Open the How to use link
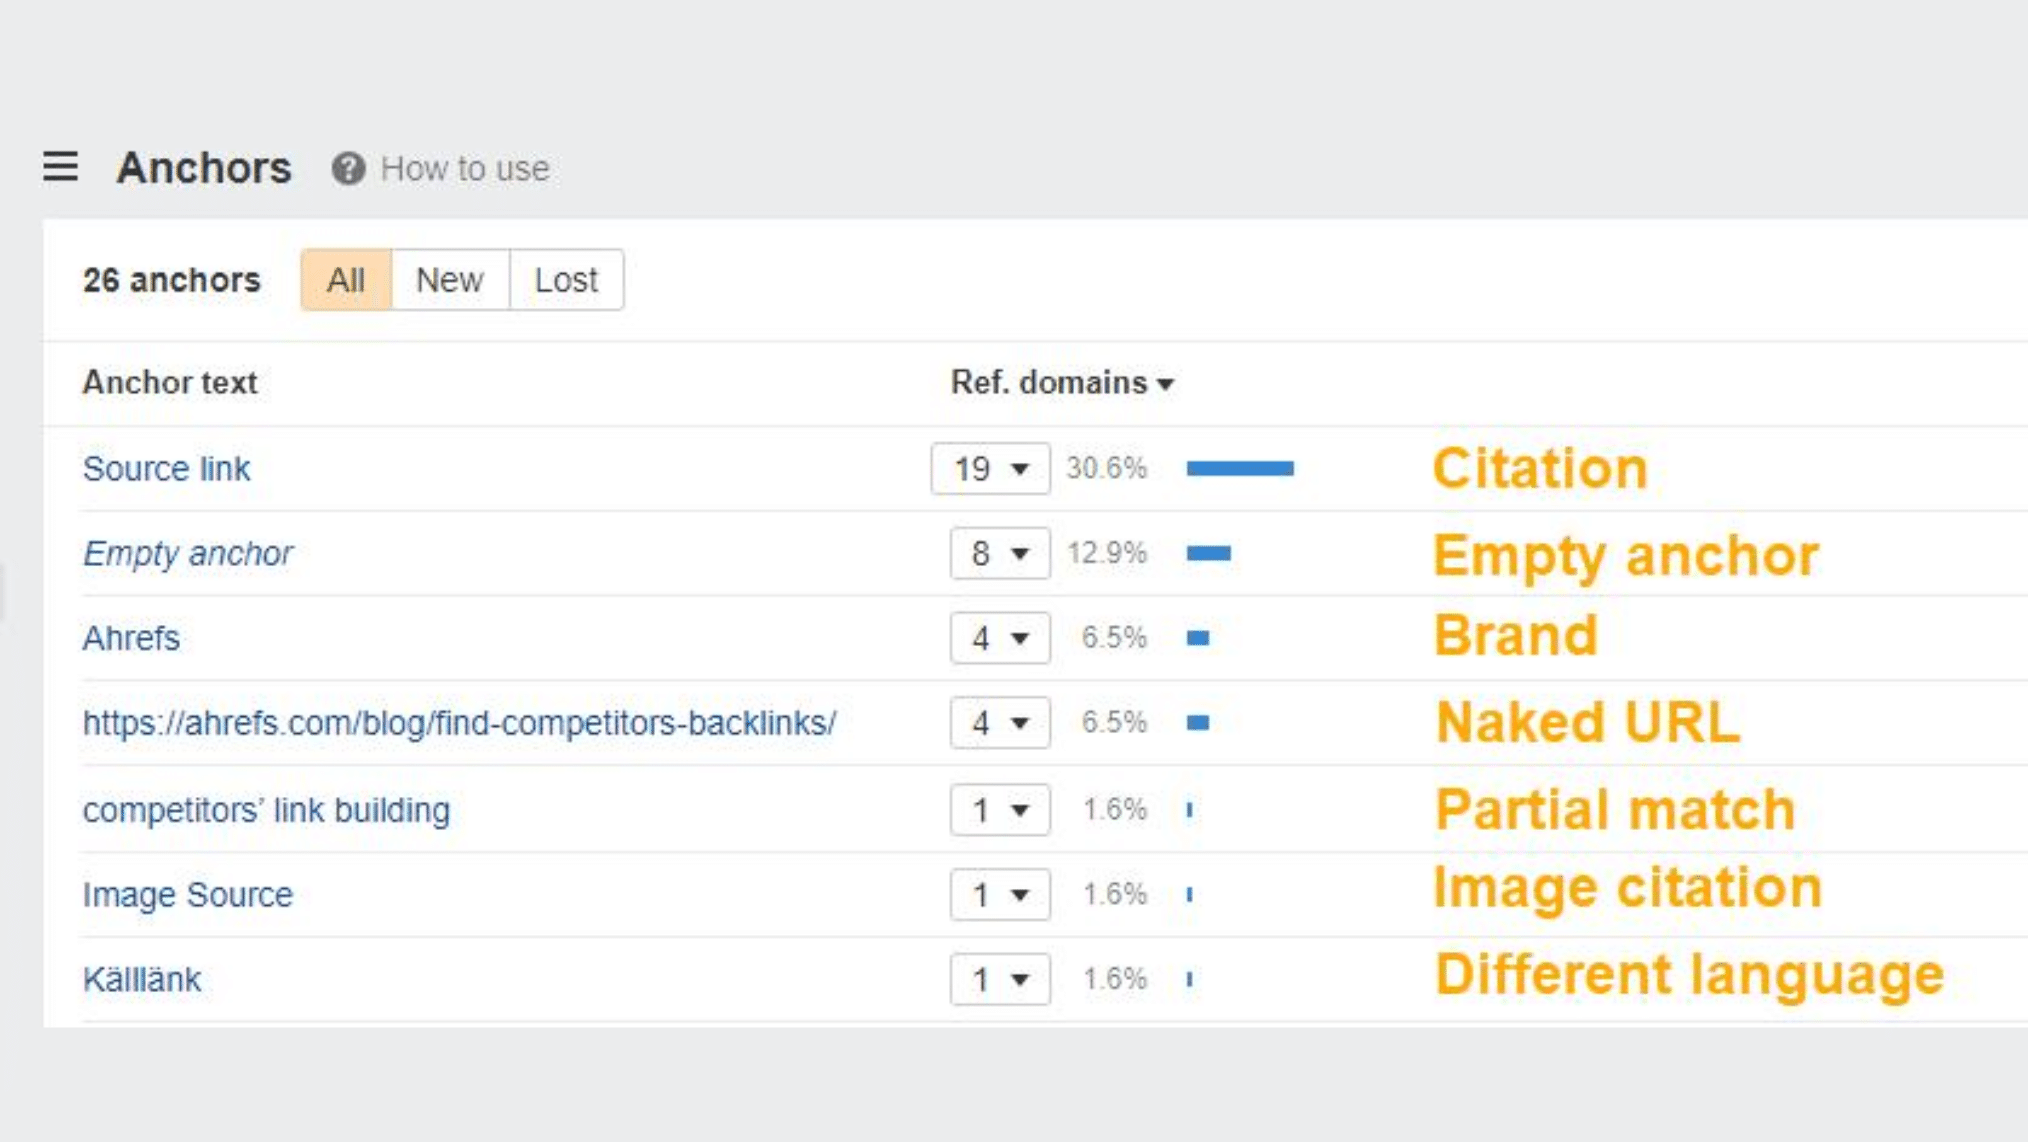The width and height of the screenshot is (2028, 1142). coord(464,168)
